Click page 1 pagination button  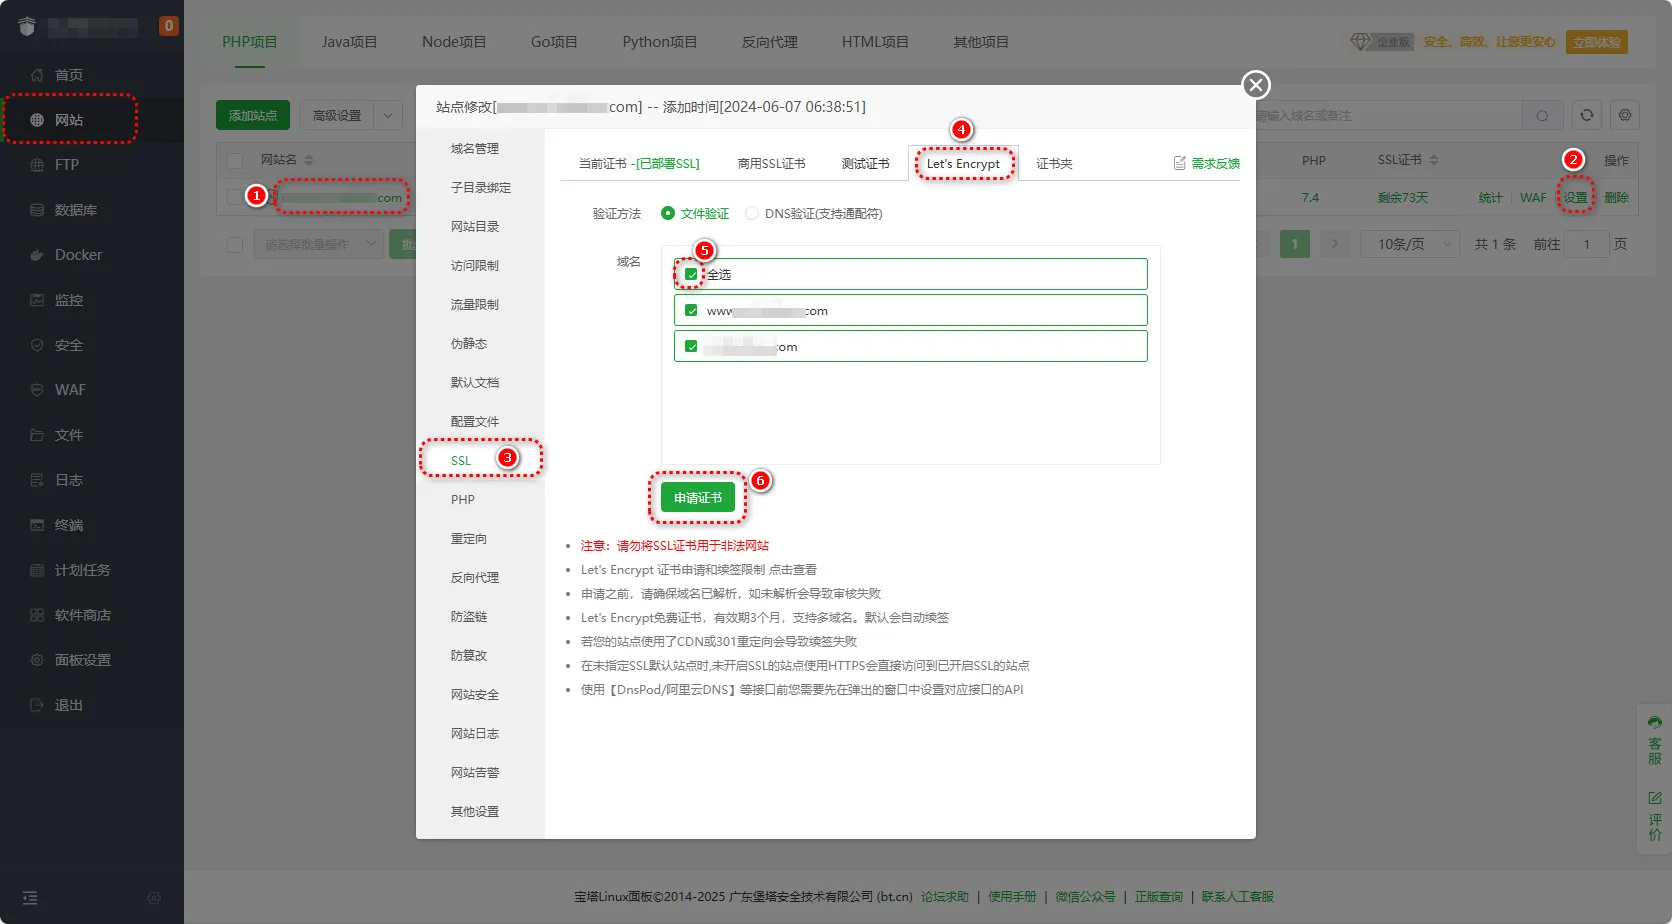click(x=1295, y=244)
